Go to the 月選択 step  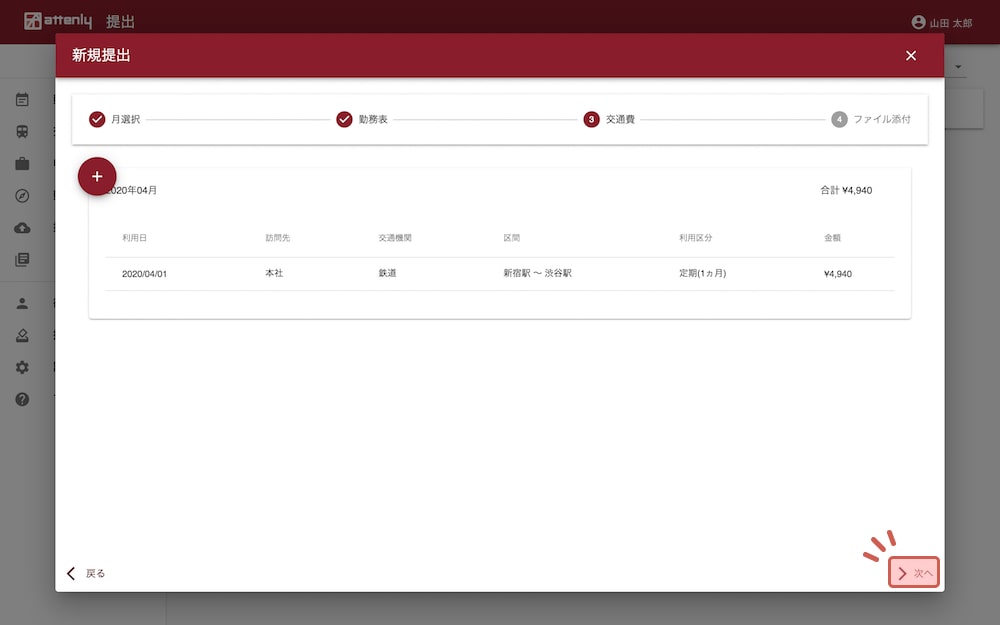point(114,119)
